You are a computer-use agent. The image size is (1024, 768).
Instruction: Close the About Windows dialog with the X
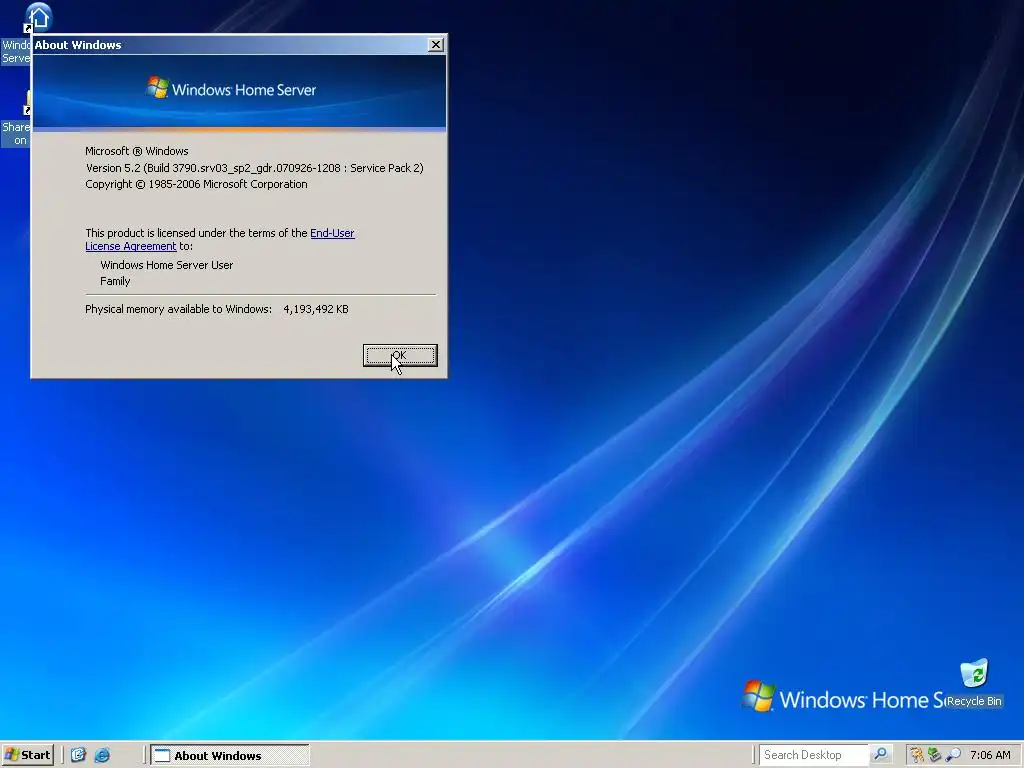point(436,44)
